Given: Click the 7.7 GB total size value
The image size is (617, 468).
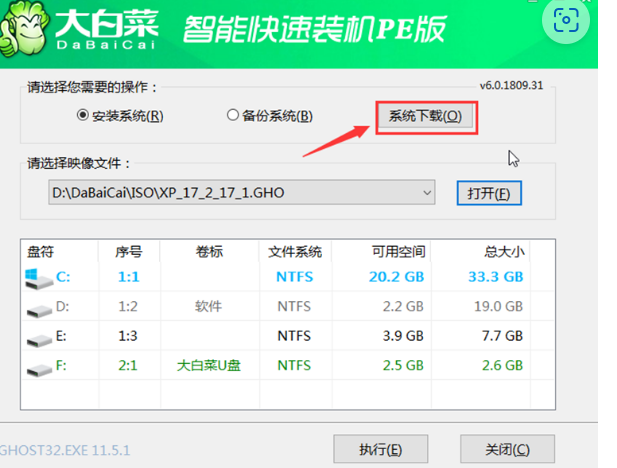Looking at the screenshot, I should [502, 336].
